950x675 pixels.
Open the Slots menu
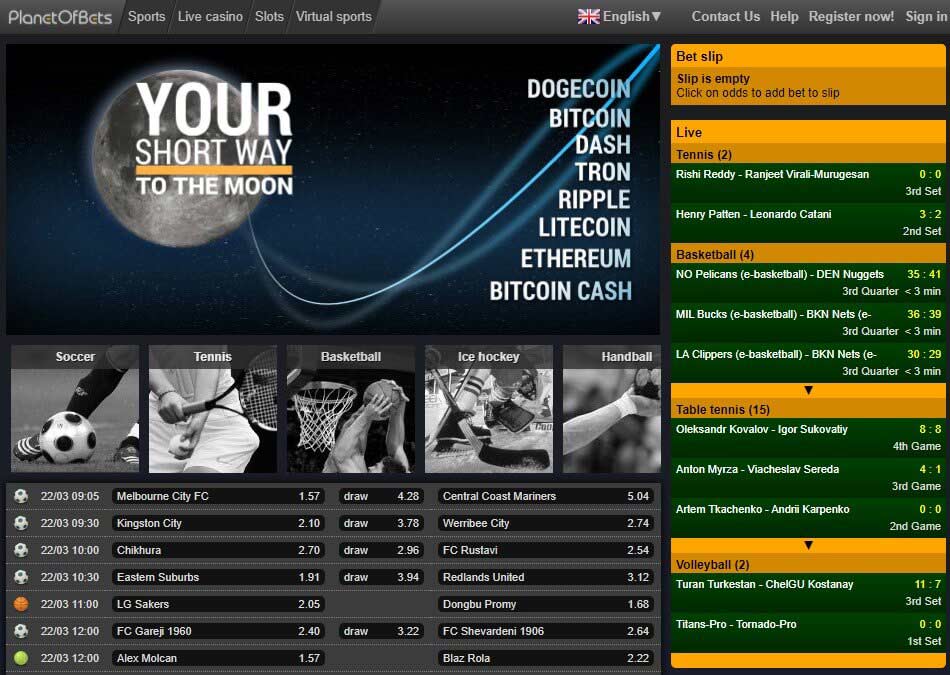[x=269, y=16]
